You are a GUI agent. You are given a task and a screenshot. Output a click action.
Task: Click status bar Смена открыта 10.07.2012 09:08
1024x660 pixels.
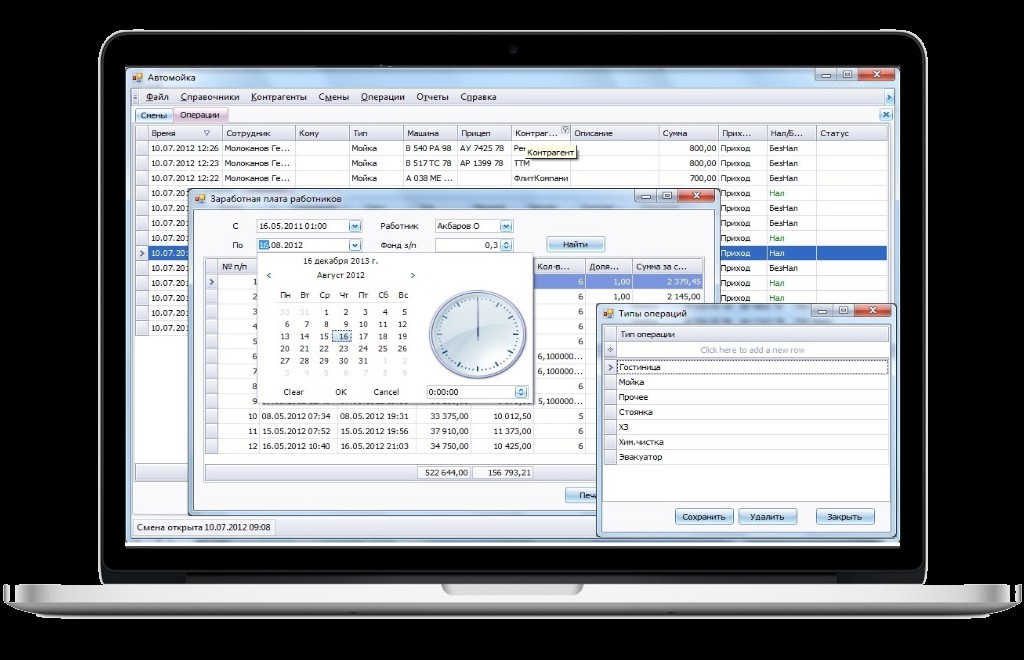203,527
